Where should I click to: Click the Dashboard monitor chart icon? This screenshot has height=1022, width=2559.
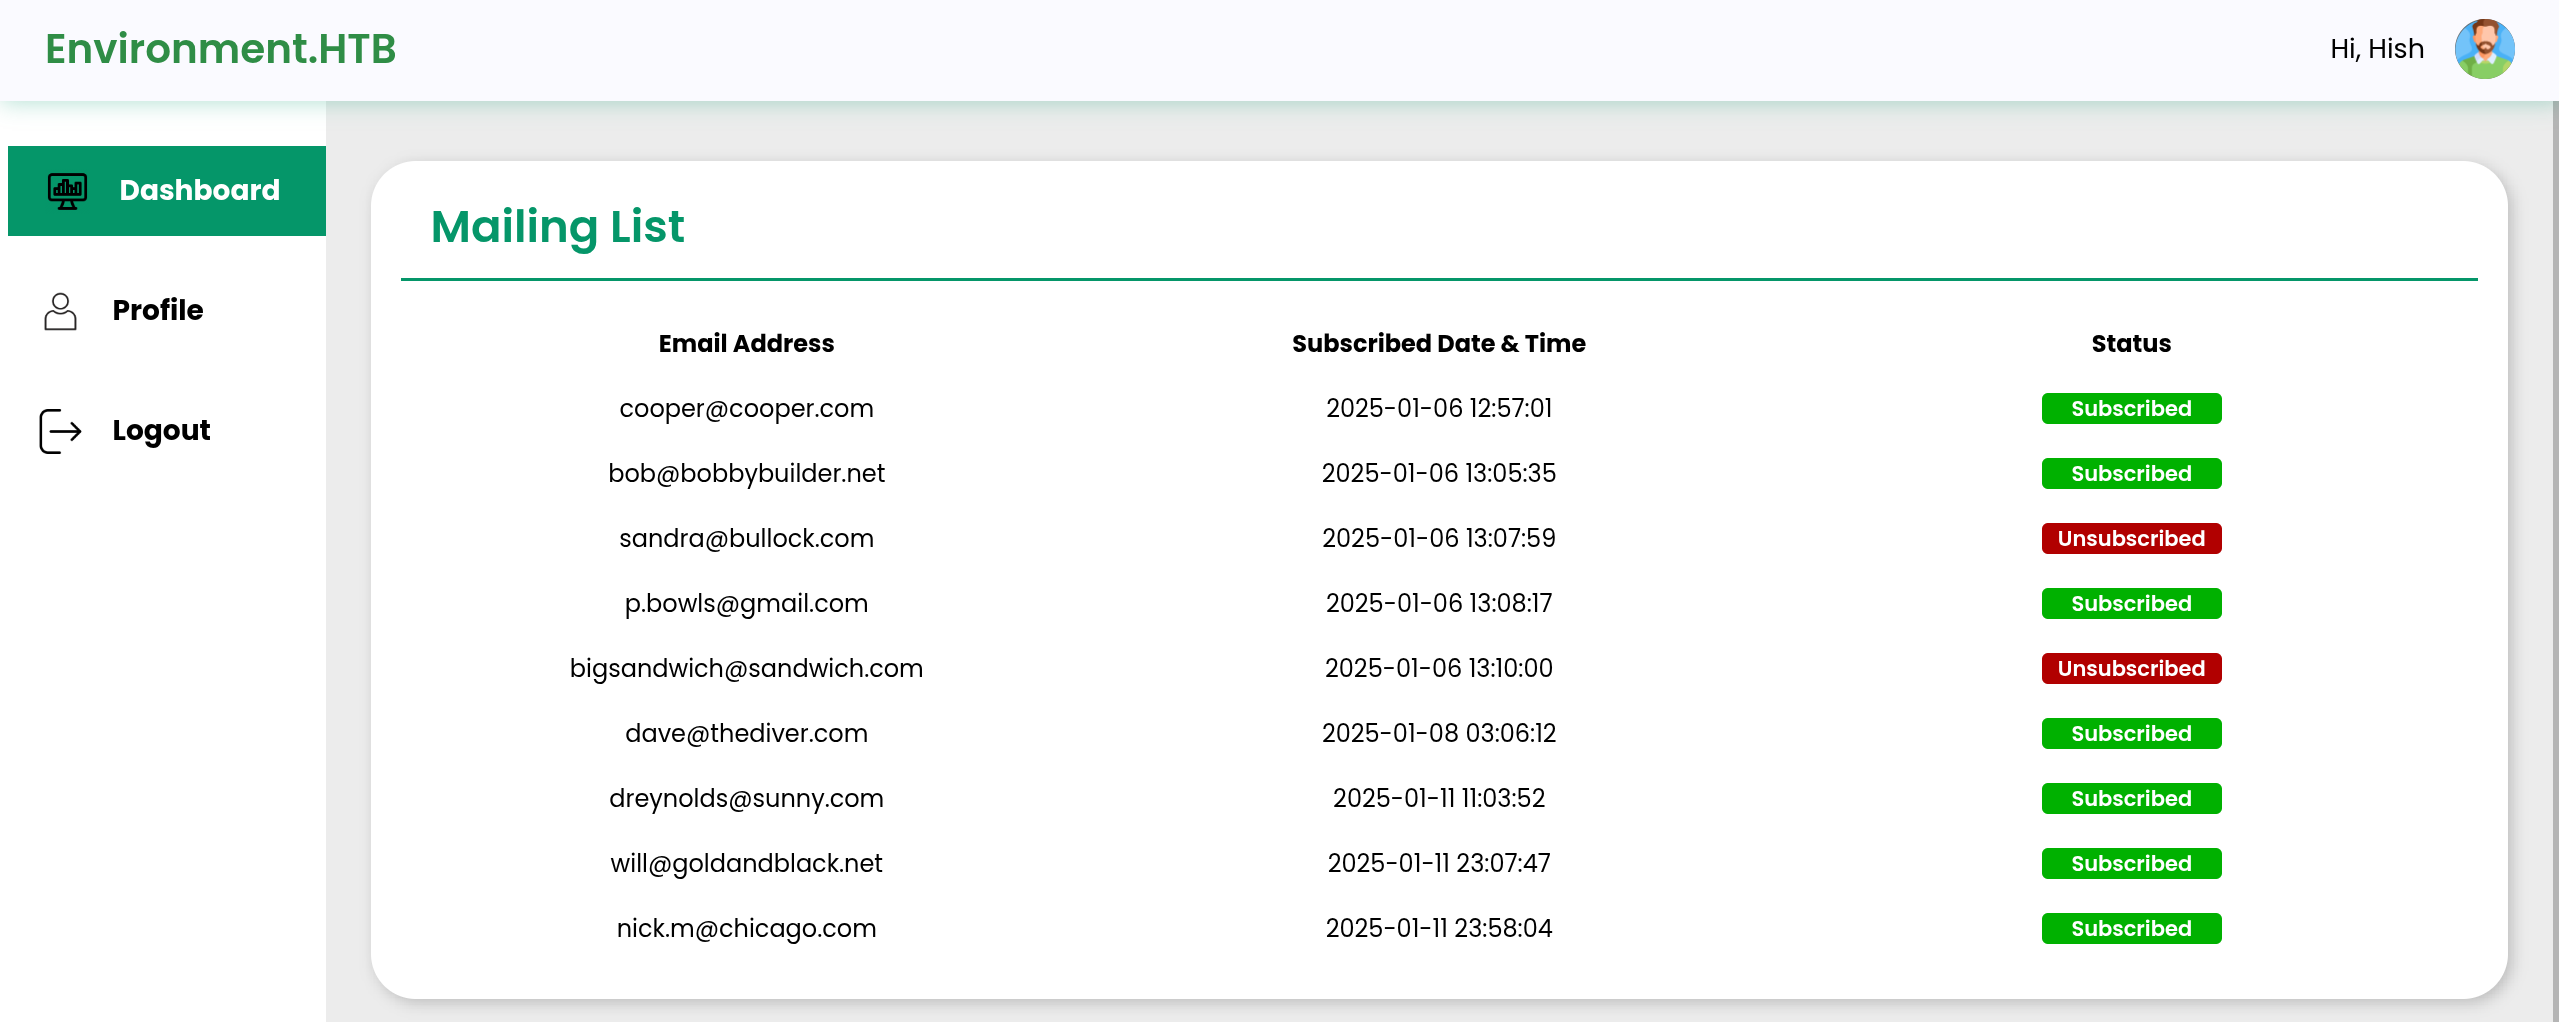pos(67,190)
